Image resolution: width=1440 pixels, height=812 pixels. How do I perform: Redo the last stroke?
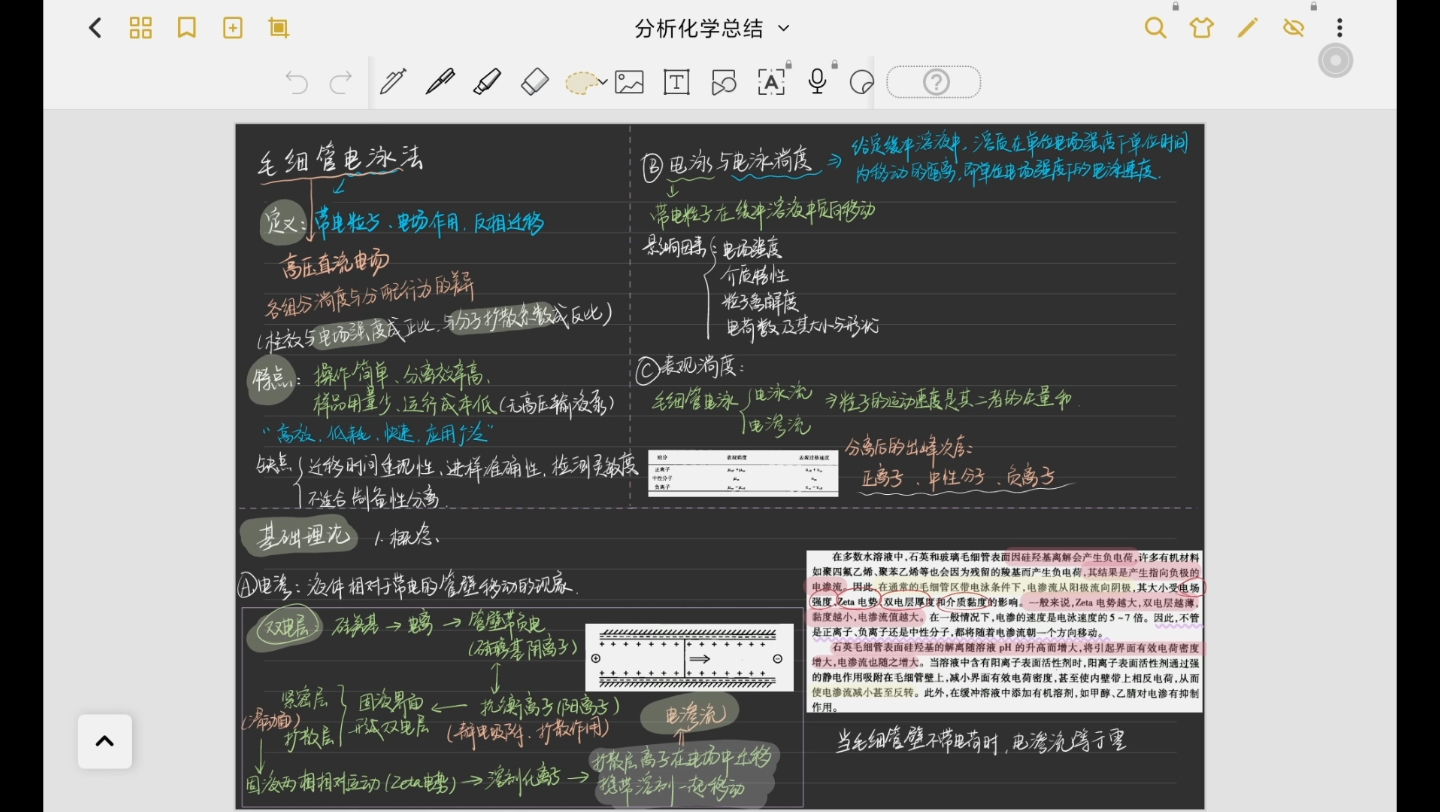click(x=341, y=82)
